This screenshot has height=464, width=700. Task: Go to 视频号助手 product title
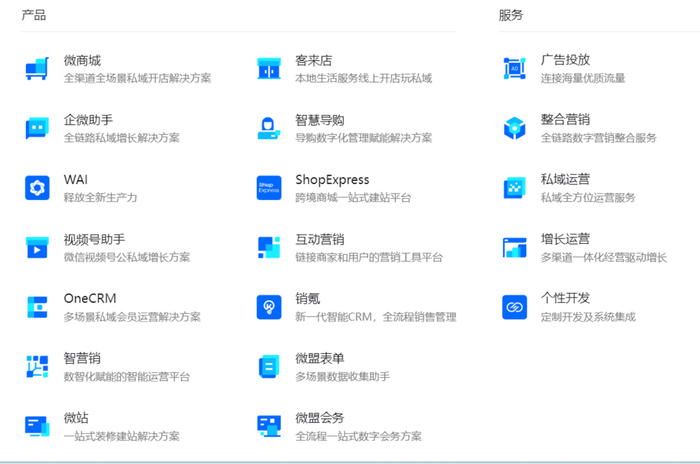click(x=94, y=239)
